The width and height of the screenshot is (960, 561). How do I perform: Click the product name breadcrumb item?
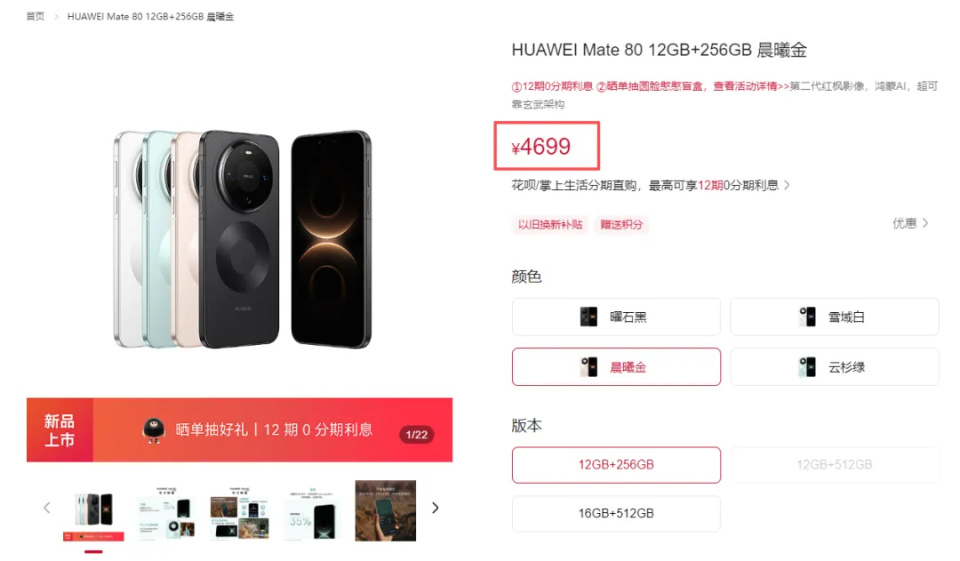[x=151, y=17]
